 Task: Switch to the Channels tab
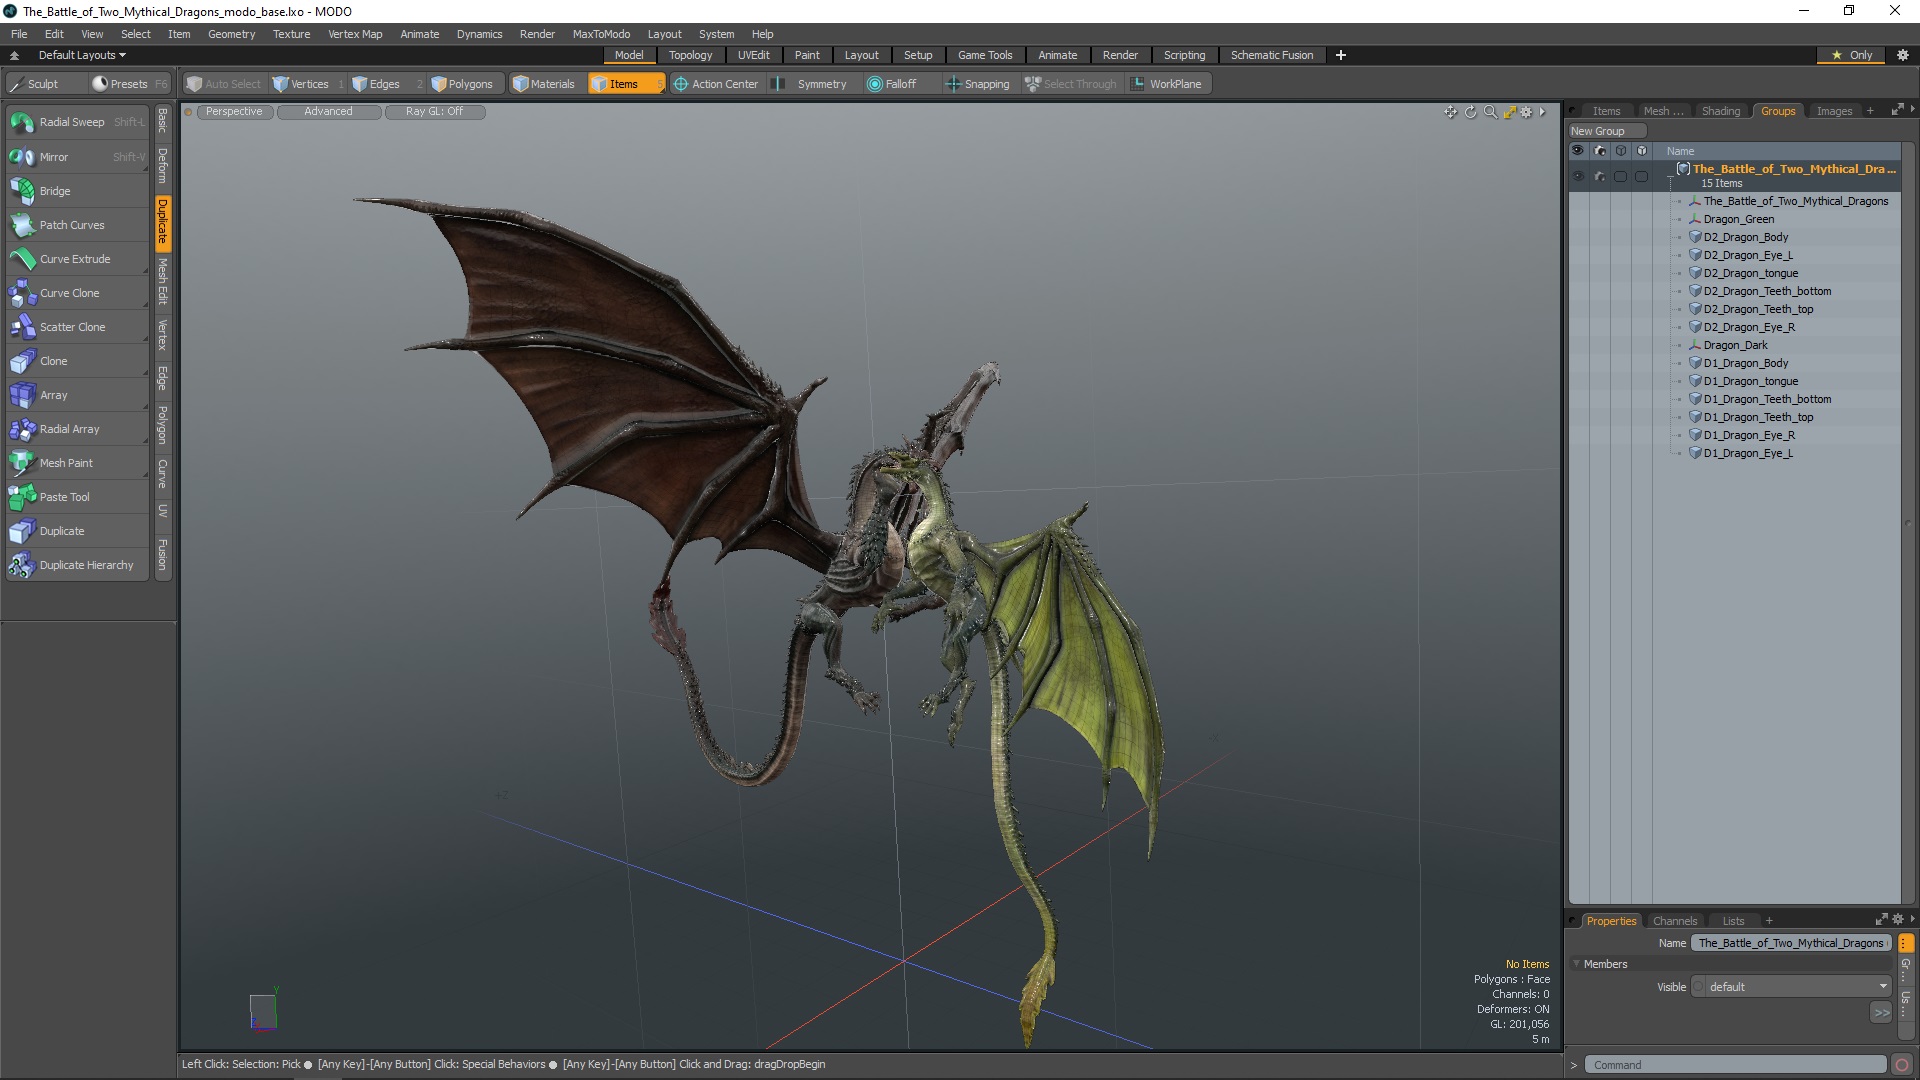(1675, 921)
